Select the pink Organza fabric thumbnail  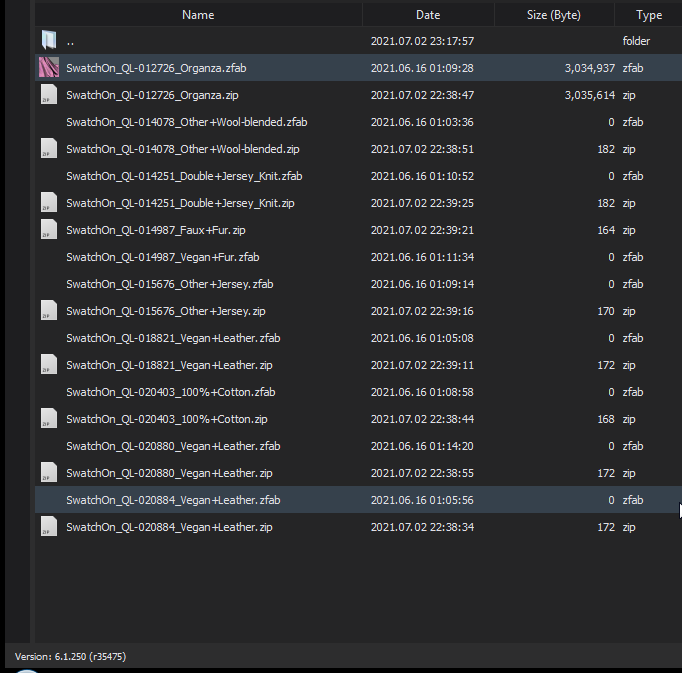(x=49, y=67)
